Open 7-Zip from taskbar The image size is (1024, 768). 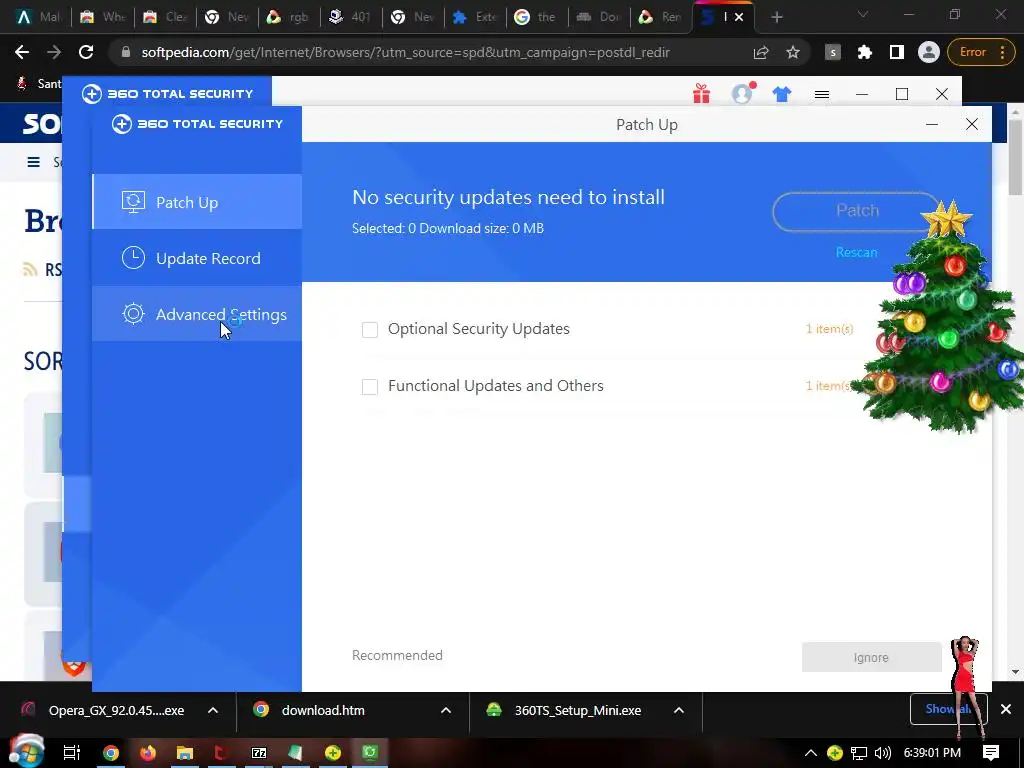point(259,753)
